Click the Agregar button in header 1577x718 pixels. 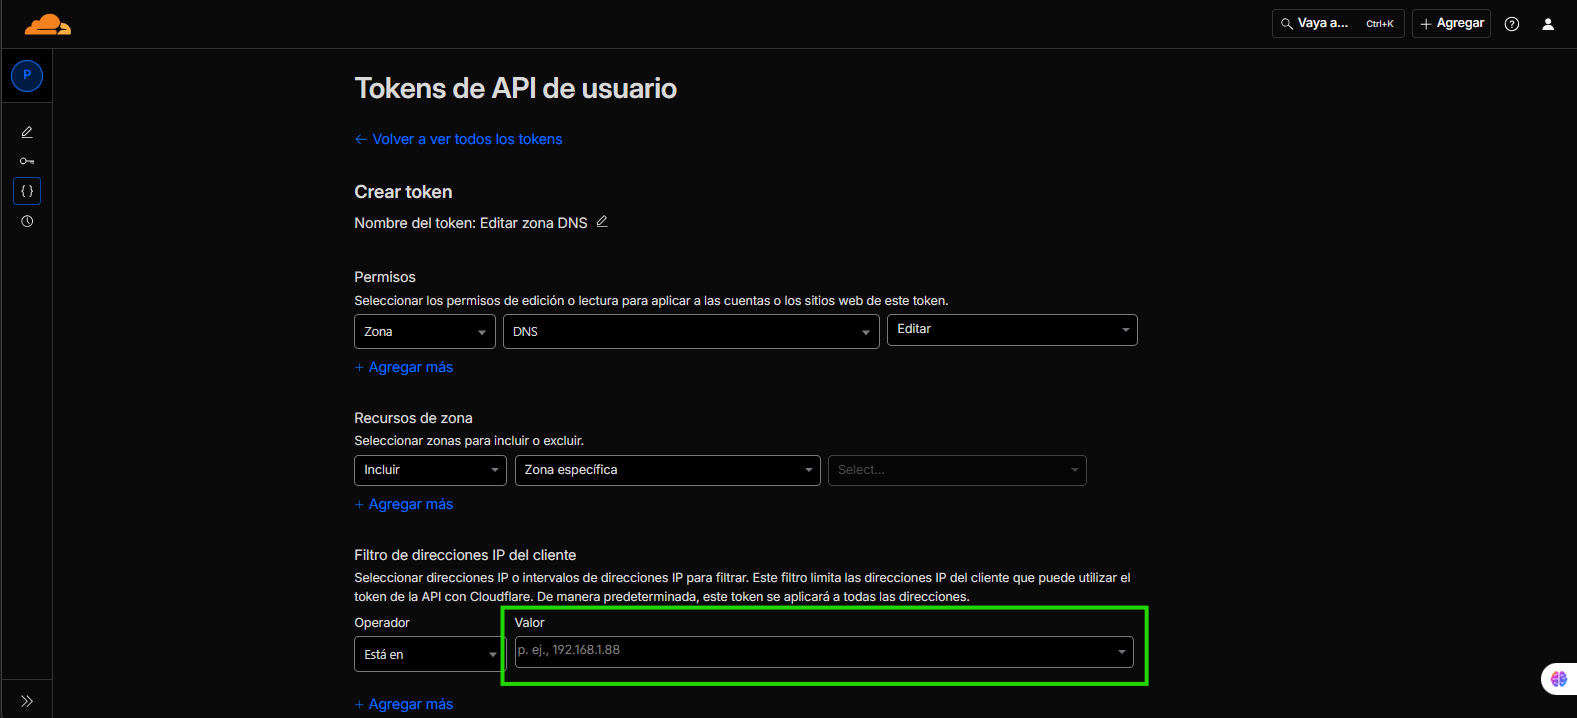pyautogui.click(x=1451, y=24)
